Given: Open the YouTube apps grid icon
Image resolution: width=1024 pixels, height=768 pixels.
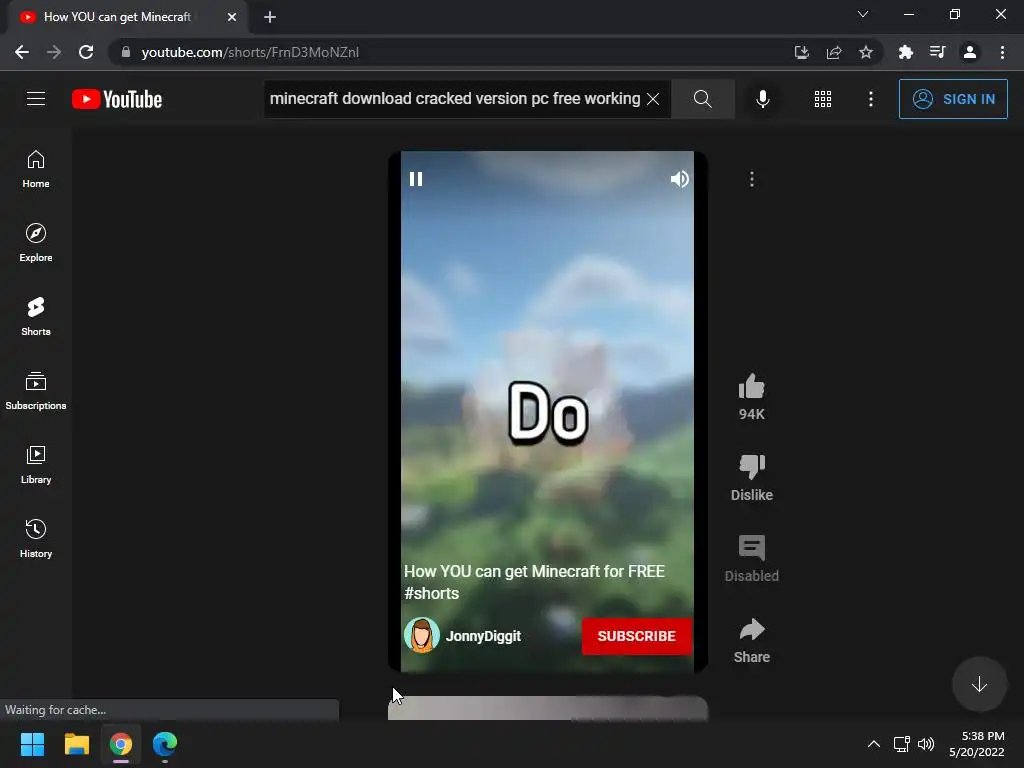Looking at the screenshot, I should 823,99.
